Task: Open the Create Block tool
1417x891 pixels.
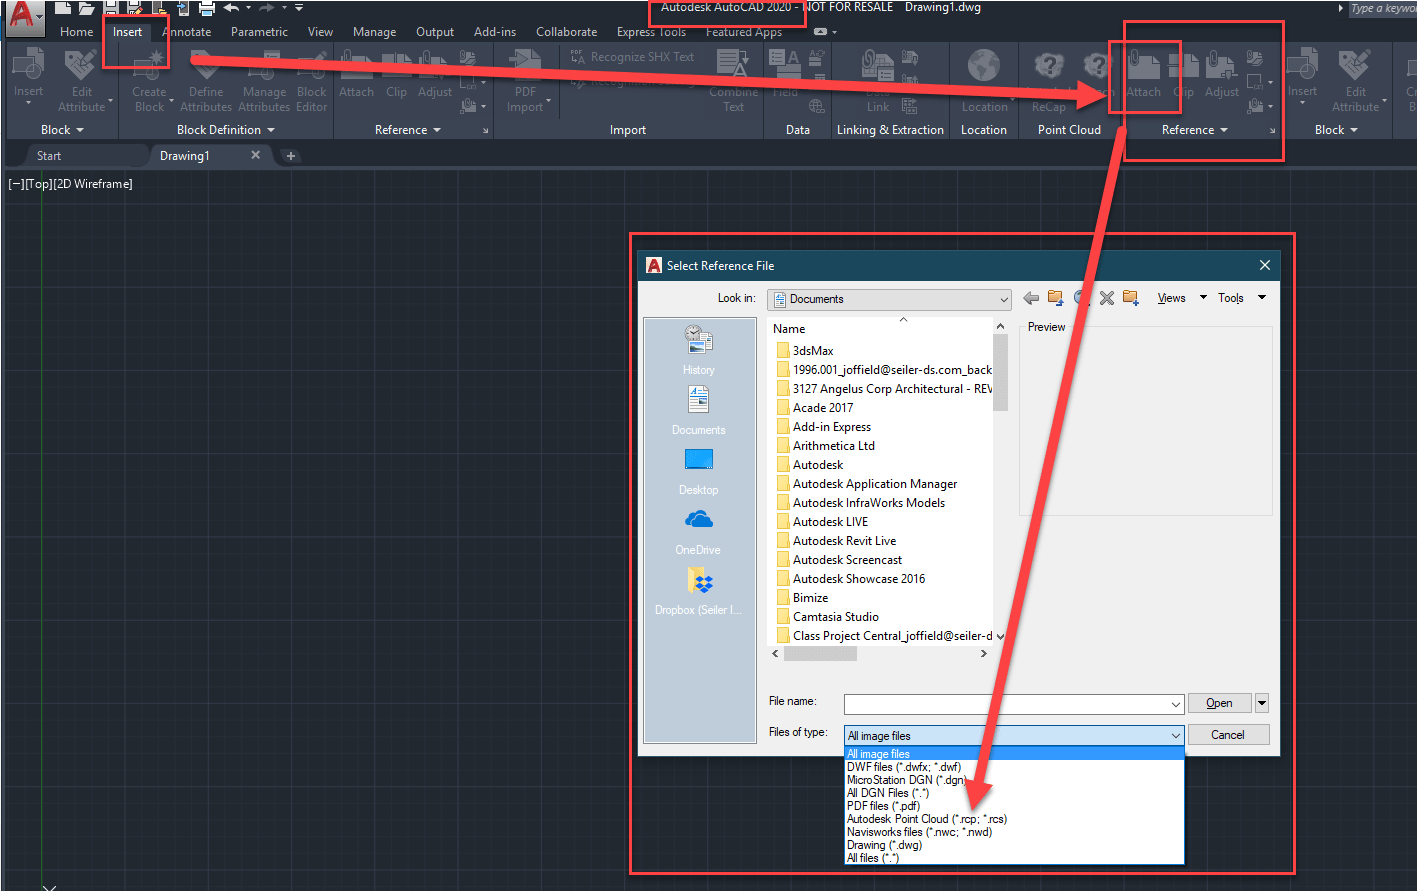Action: coord(149,80)
